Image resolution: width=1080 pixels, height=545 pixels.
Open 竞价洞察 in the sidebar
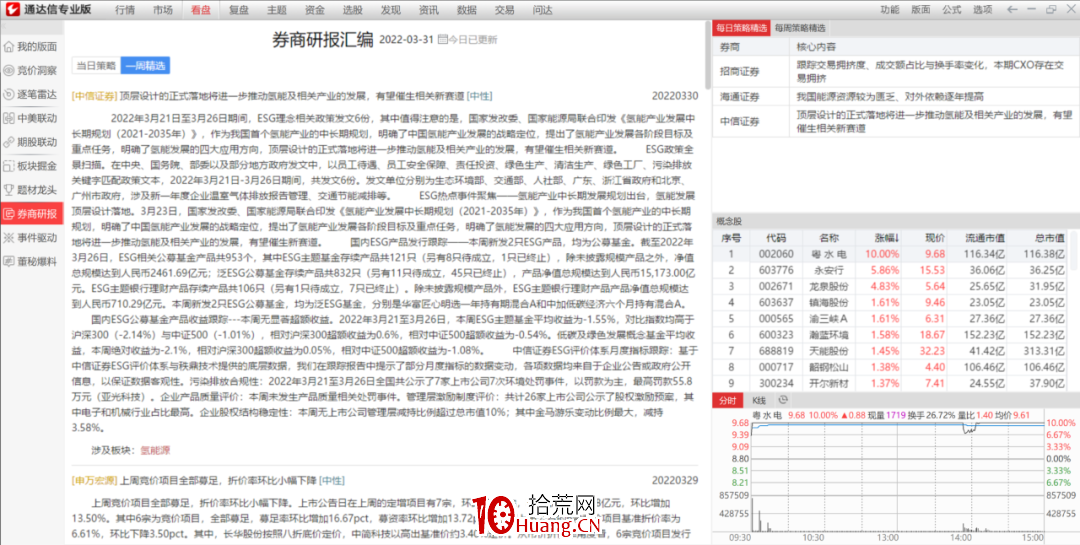click(x=32, y=71)
